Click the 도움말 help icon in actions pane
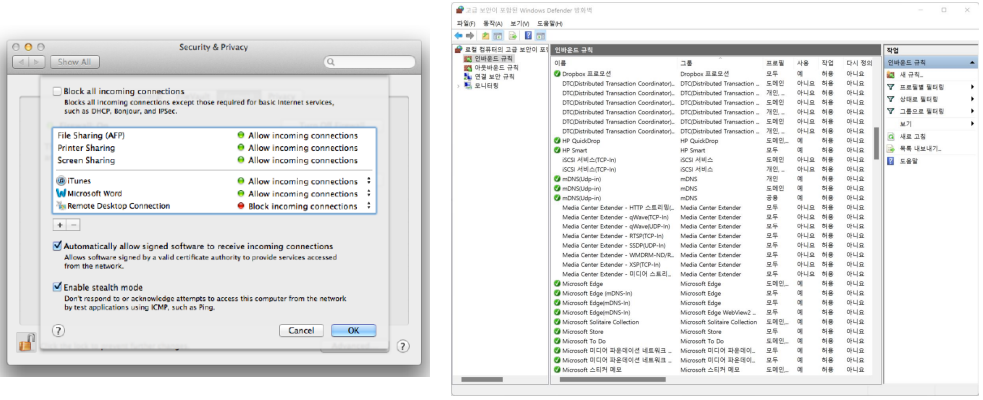The width and height of the screenshot is (983, 400). (891, 161)
